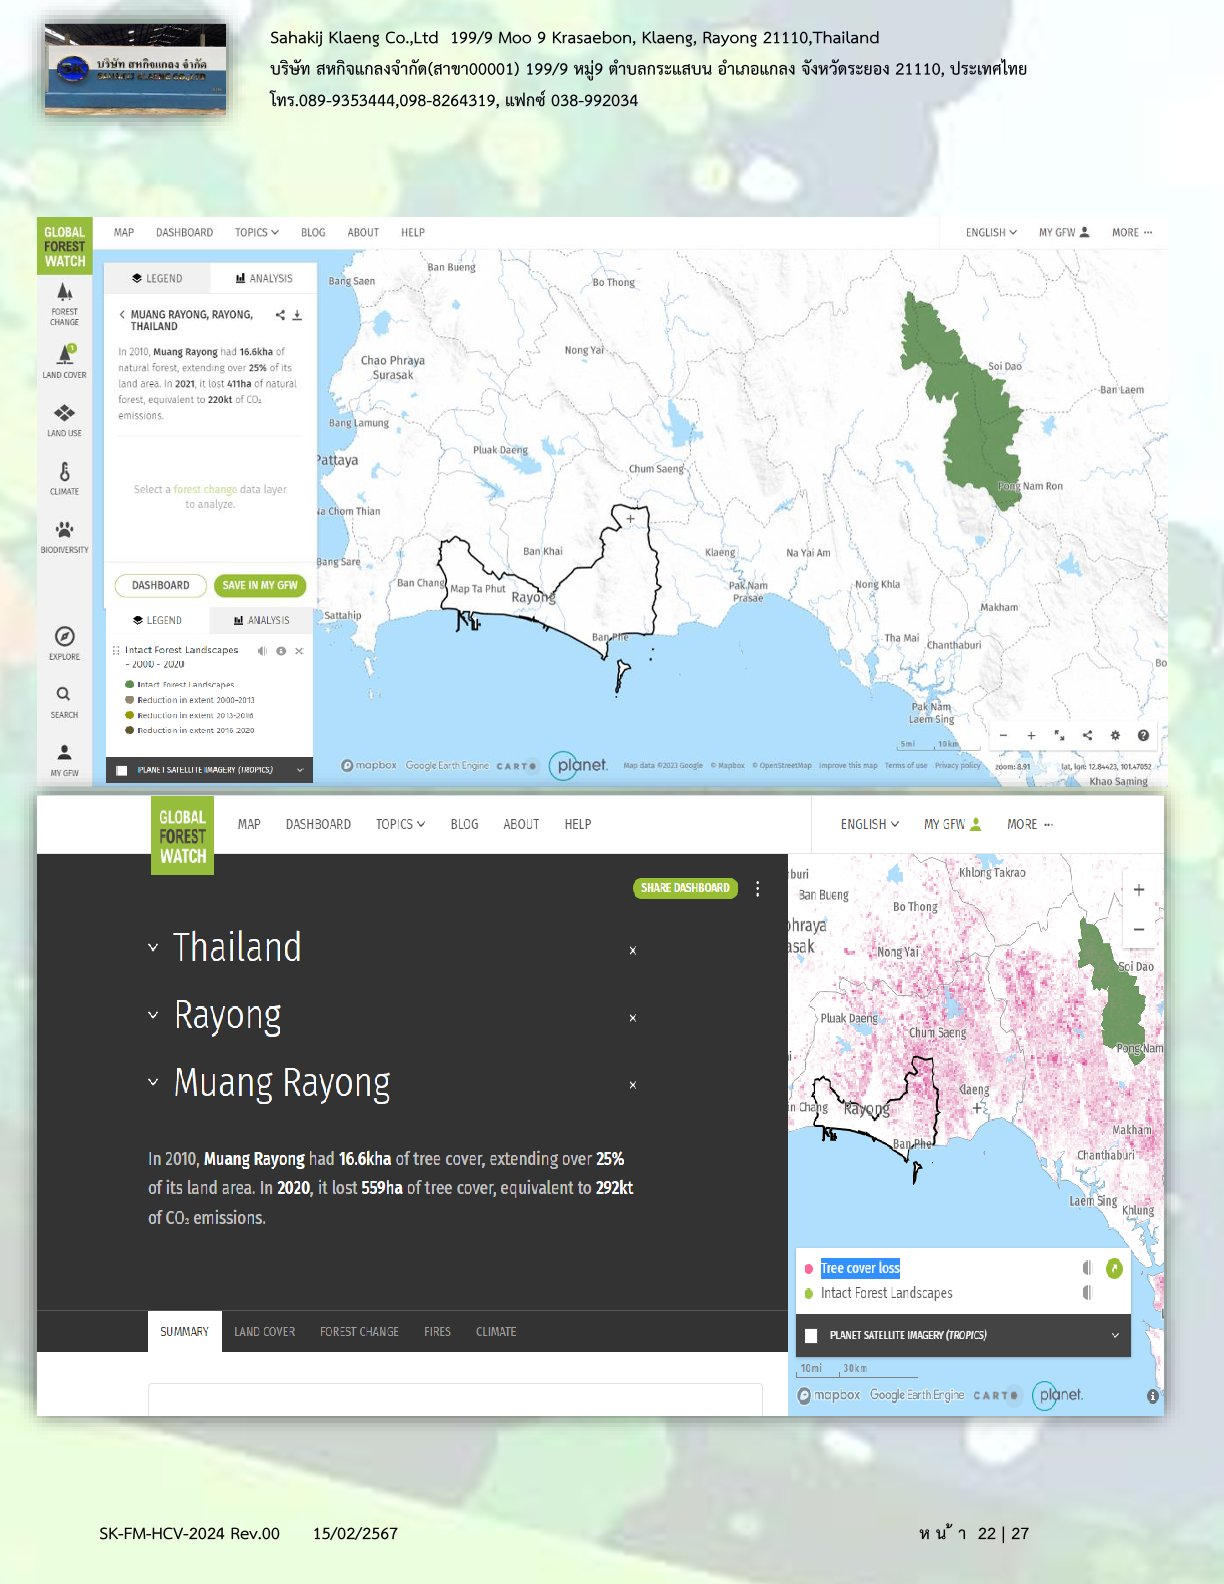The height and width of the screenshot is (1584, 1224).
Task: Click the pink Tree cover loss color dot
Action: point(808,1269)
